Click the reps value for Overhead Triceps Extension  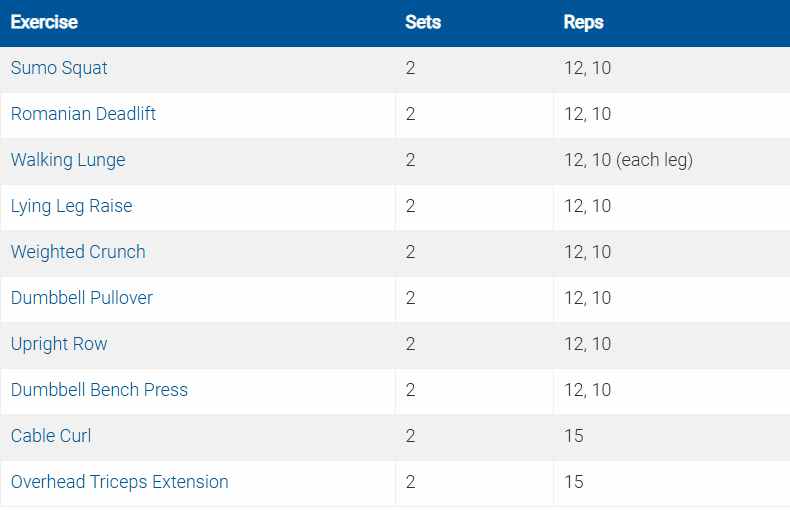pyautogui.click(x=574, y=483)
